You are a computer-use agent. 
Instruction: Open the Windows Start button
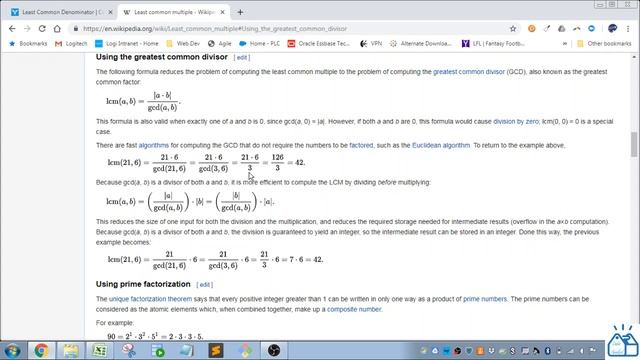[x=12, y=351]
